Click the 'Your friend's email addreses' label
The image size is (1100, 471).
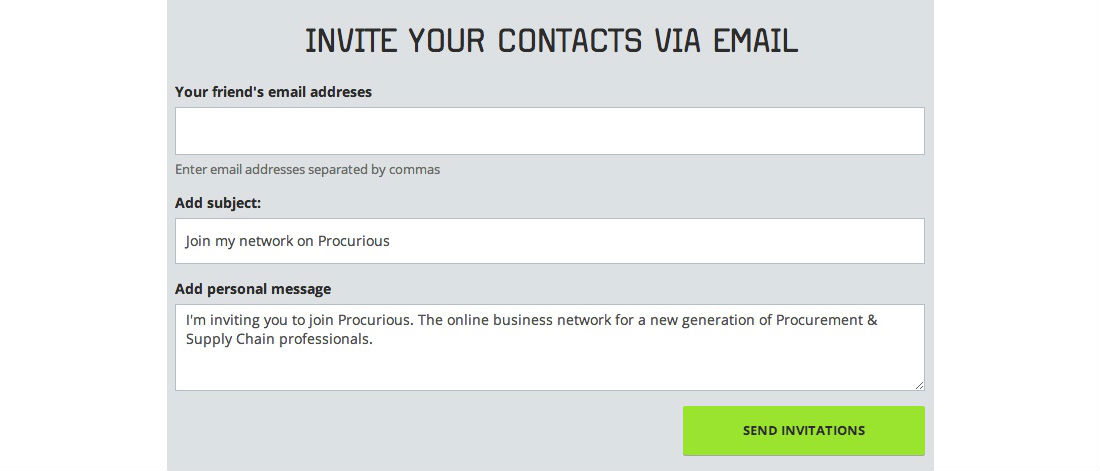click(x=274, y=92)
